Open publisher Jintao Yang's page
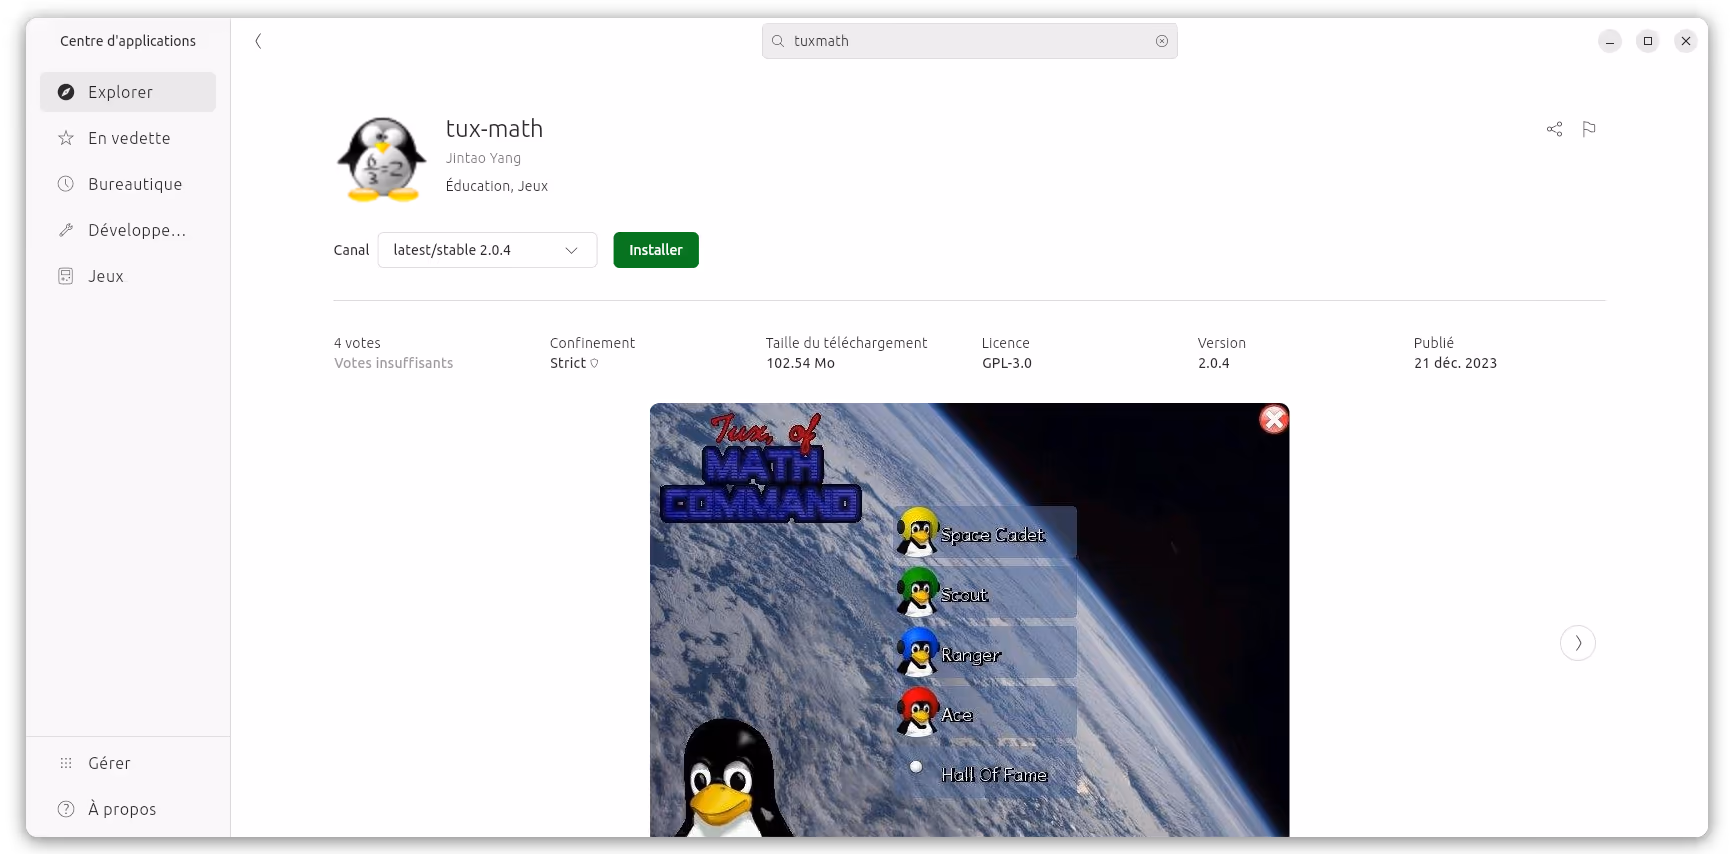 (483, 158)
